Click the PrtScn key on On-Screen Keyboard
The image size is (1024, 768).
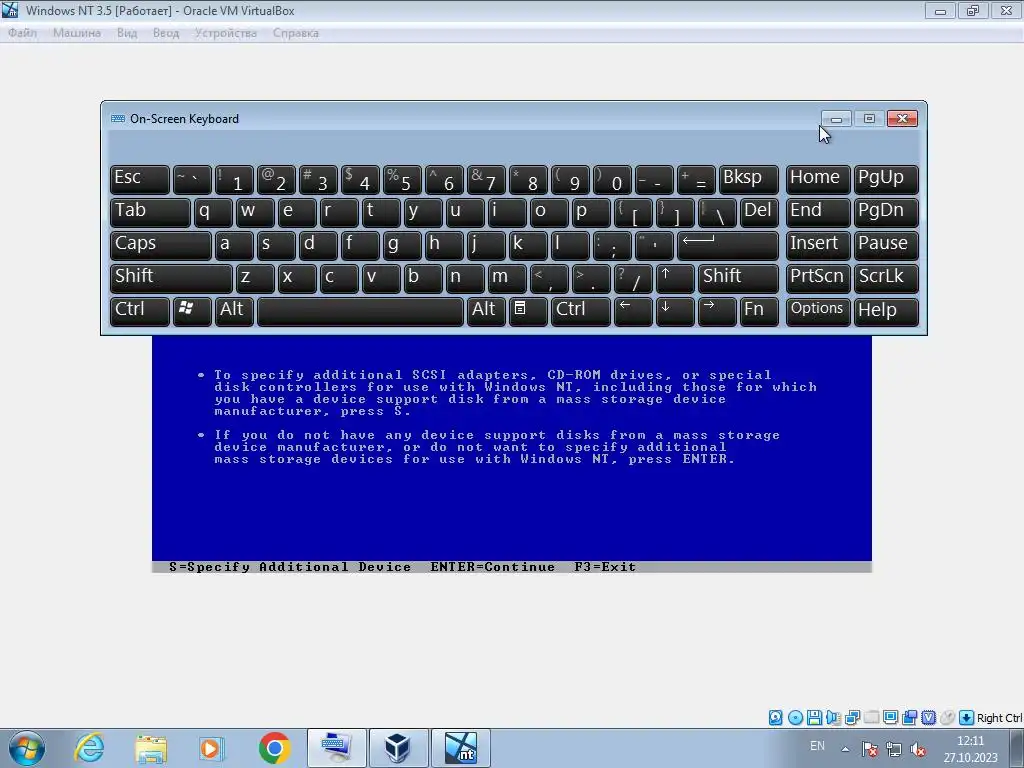[818, 278]
